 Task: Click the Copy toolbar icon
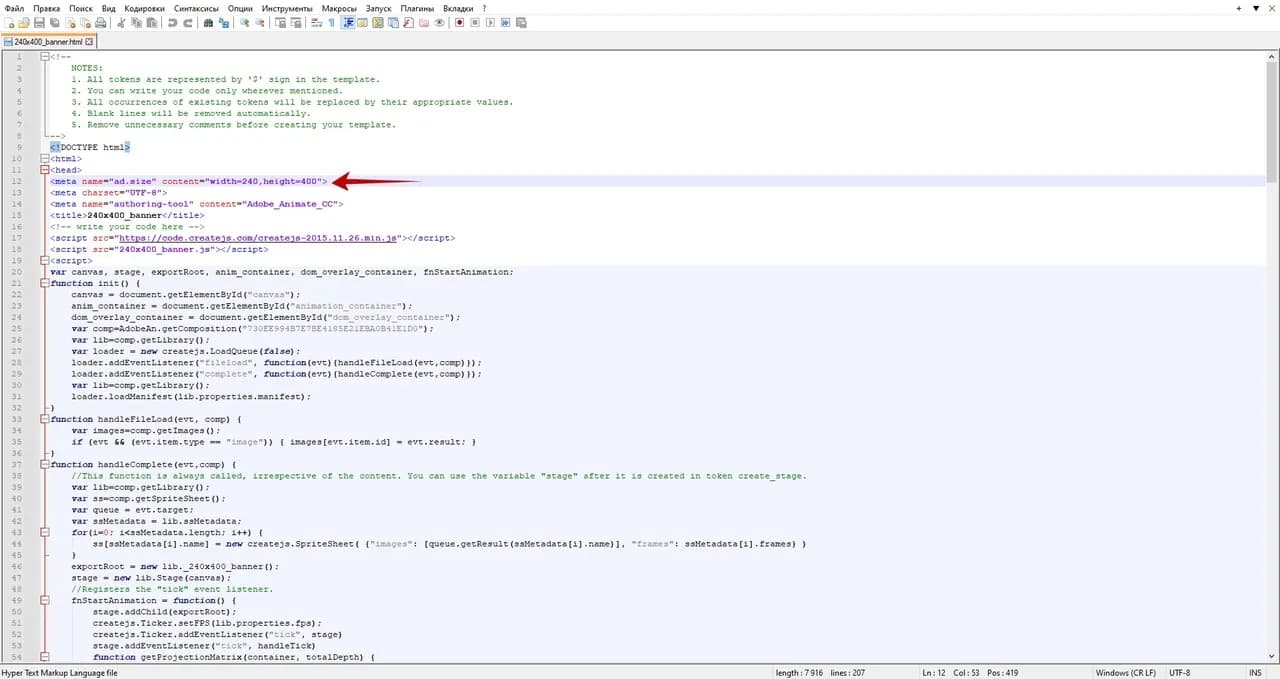click(136, 23)
